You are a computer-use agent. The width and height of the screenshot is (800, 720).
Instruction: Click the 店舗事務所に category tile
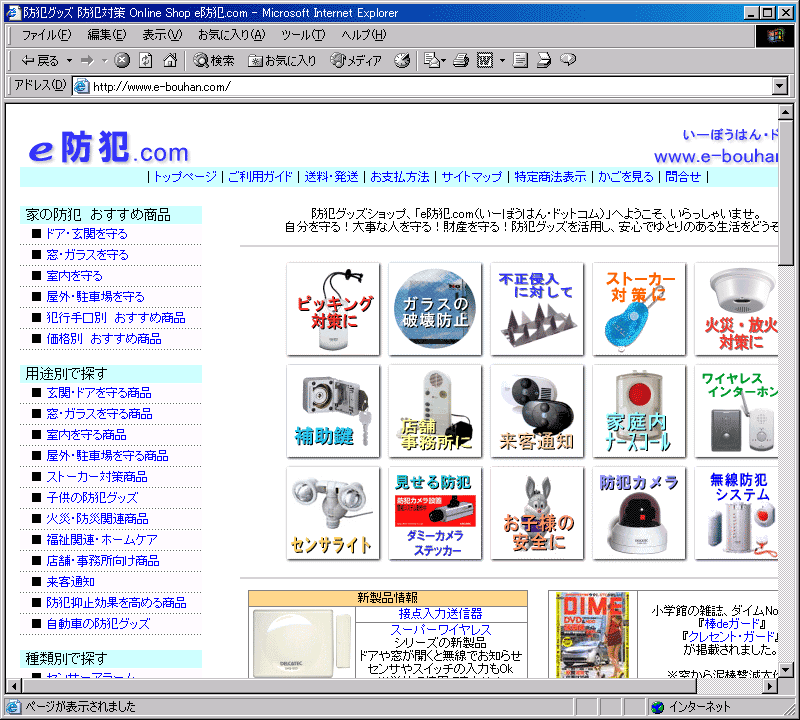[435, 411]
